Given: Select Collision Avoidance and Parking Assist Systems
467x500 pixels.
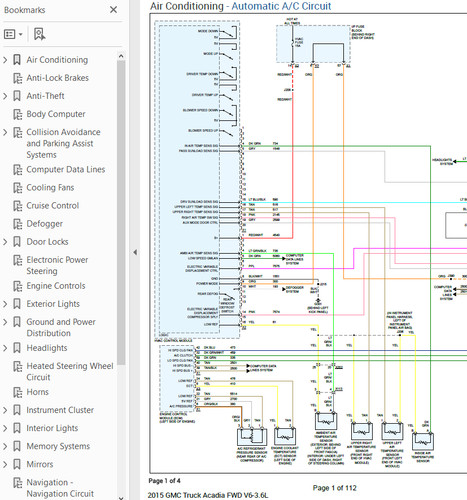Looking at the screenshot, I should 63,143.
